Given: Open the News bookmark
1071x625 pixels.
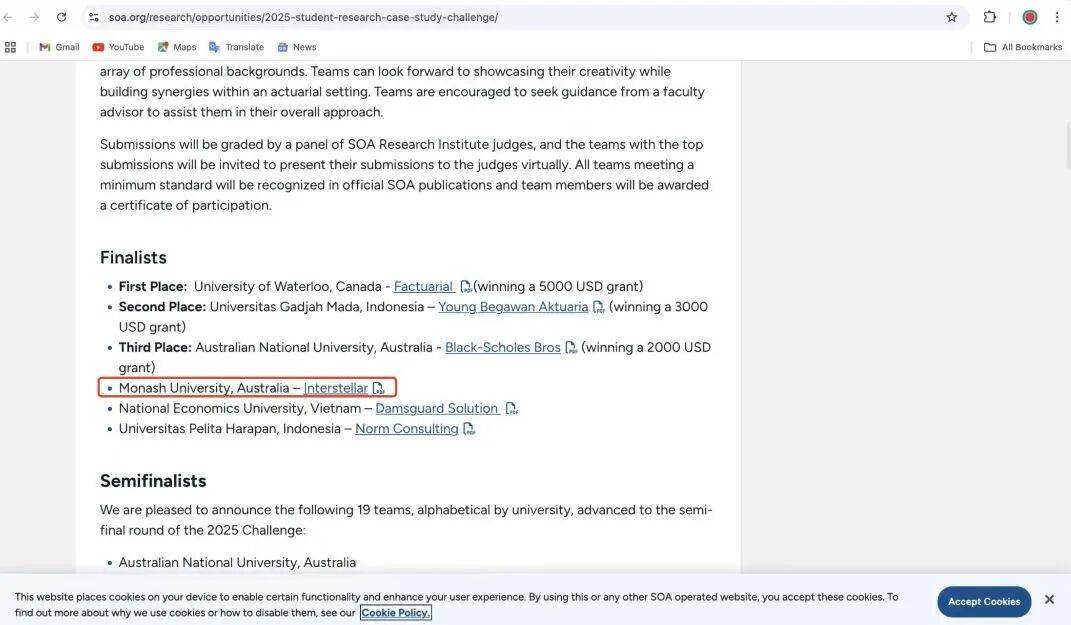Looking at the screenshot, I should click(296, 47).
